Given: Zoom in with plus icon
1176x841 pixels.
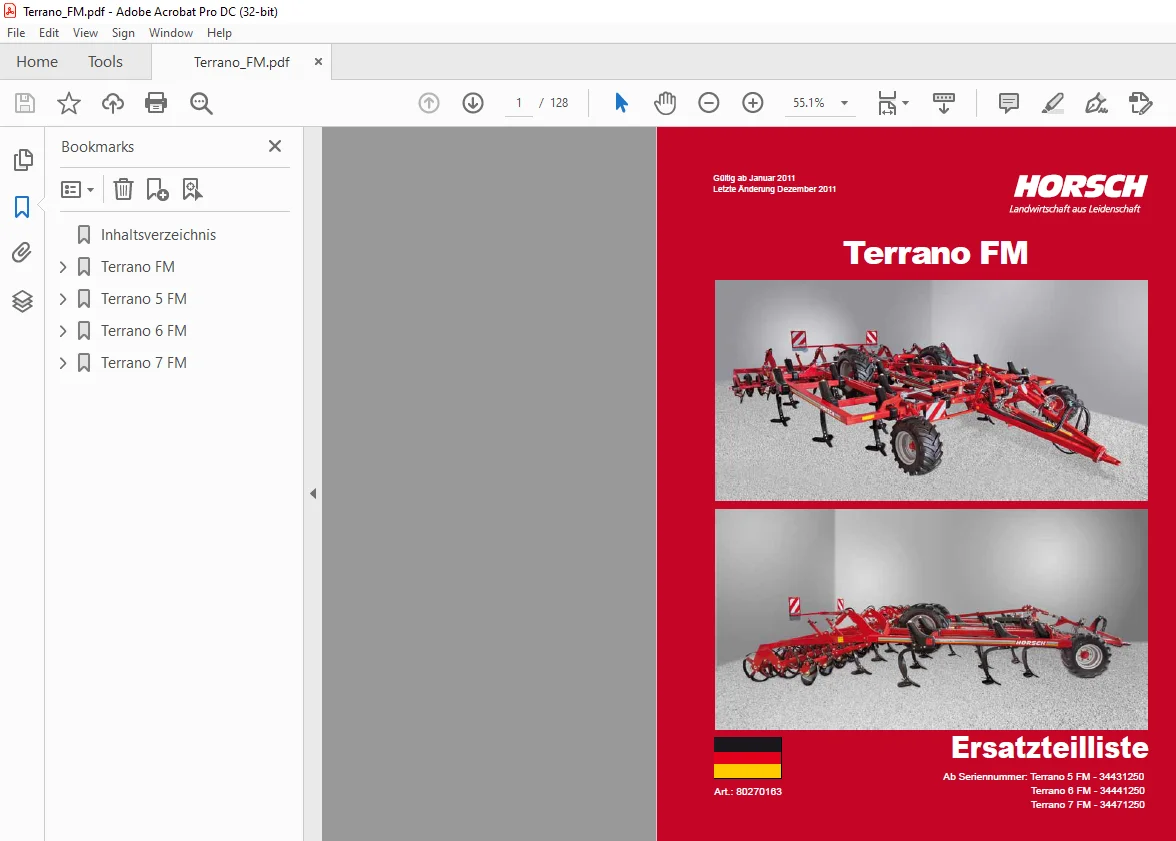Looking at the screenshot, I should 752,103.
